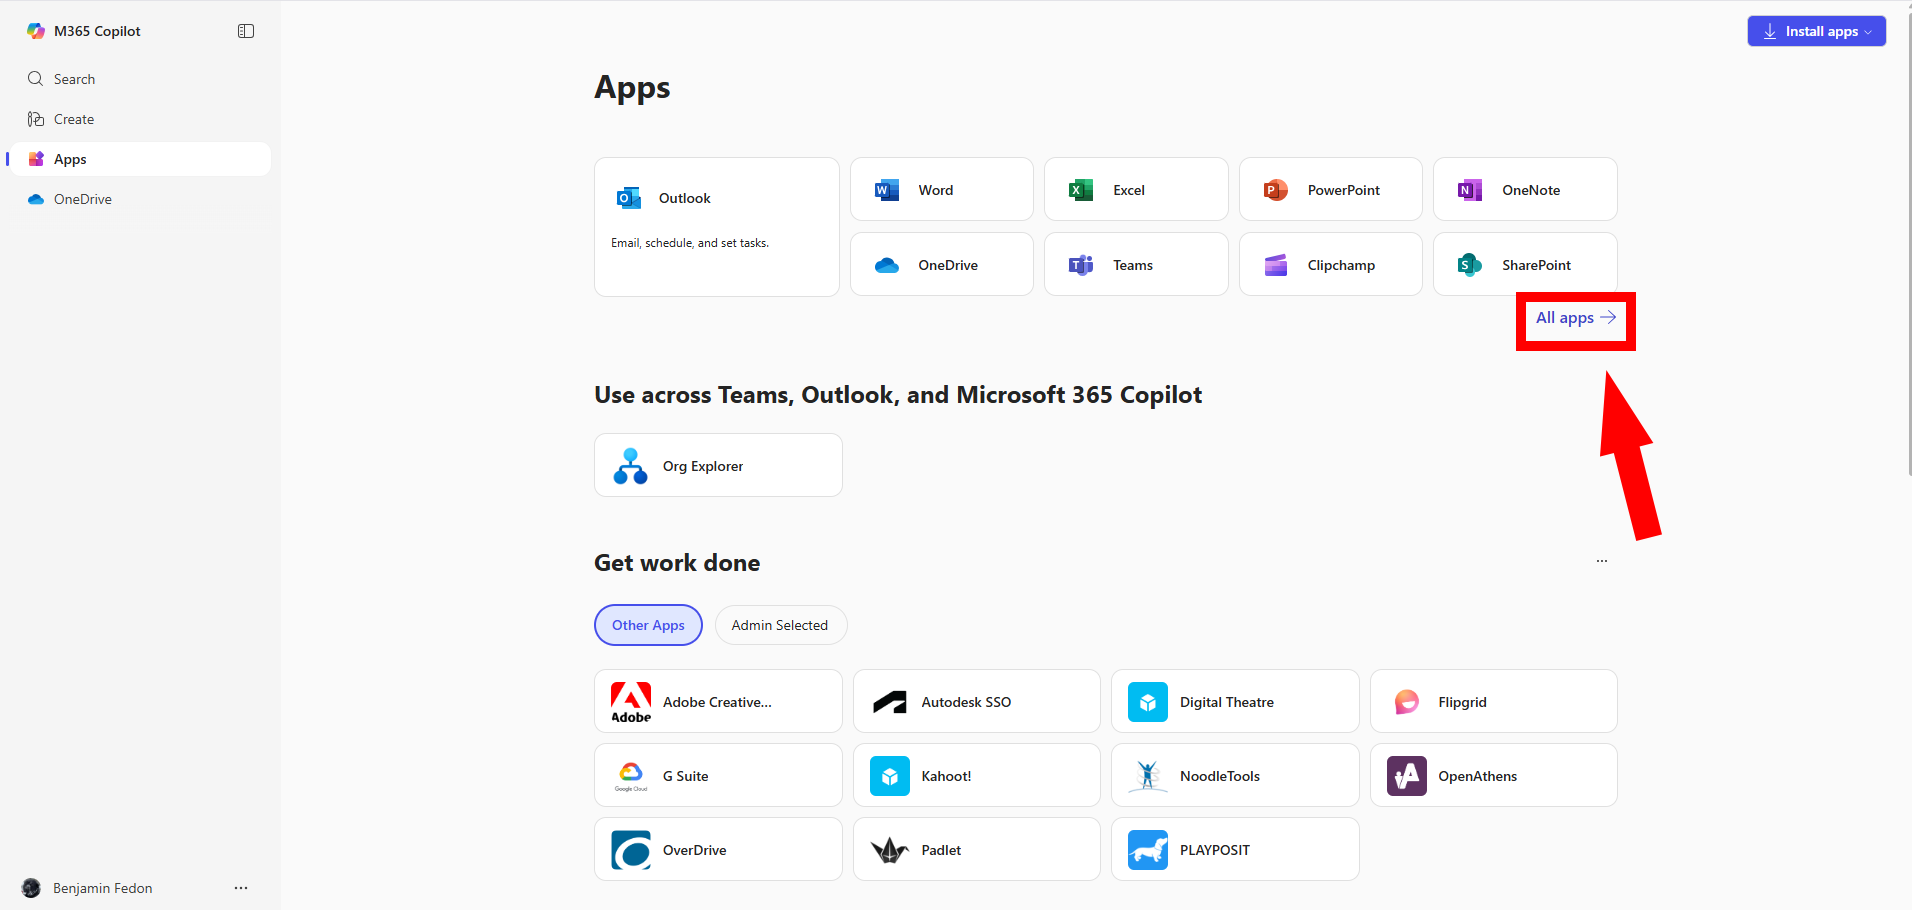Click the M365 Copilot title text
The image size is (1912, 910).
click(x=97, y=31)
